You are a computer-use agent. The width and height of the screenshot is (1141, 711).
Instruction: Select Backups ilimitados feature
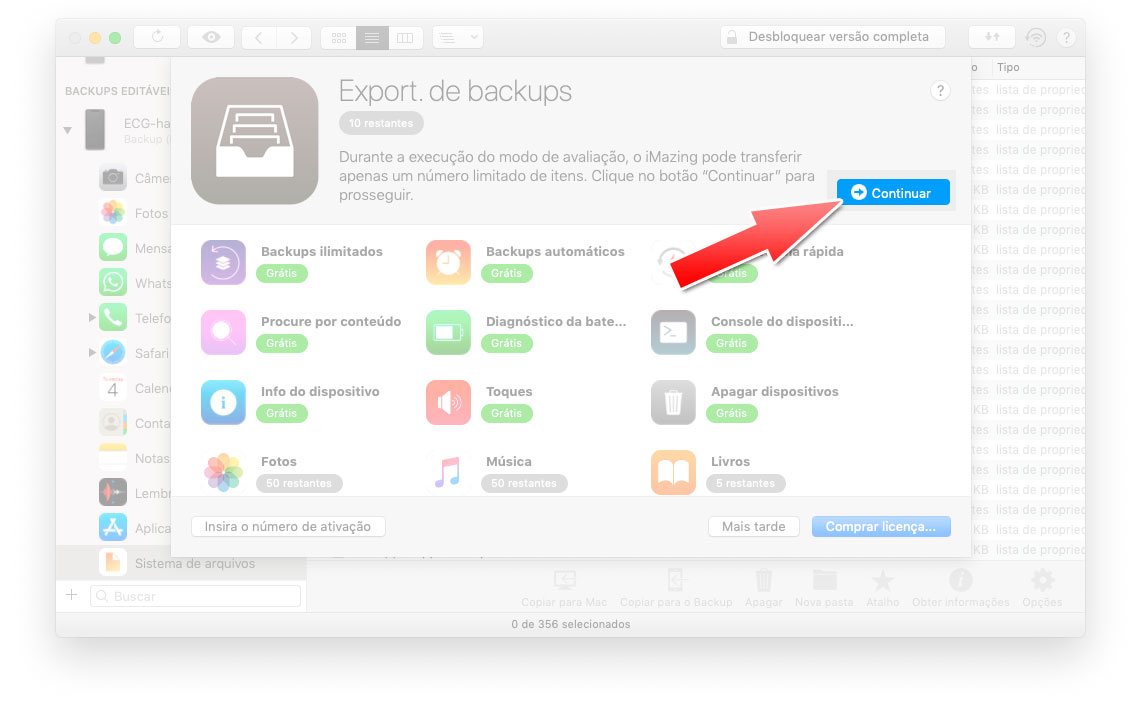click(293, 262)
